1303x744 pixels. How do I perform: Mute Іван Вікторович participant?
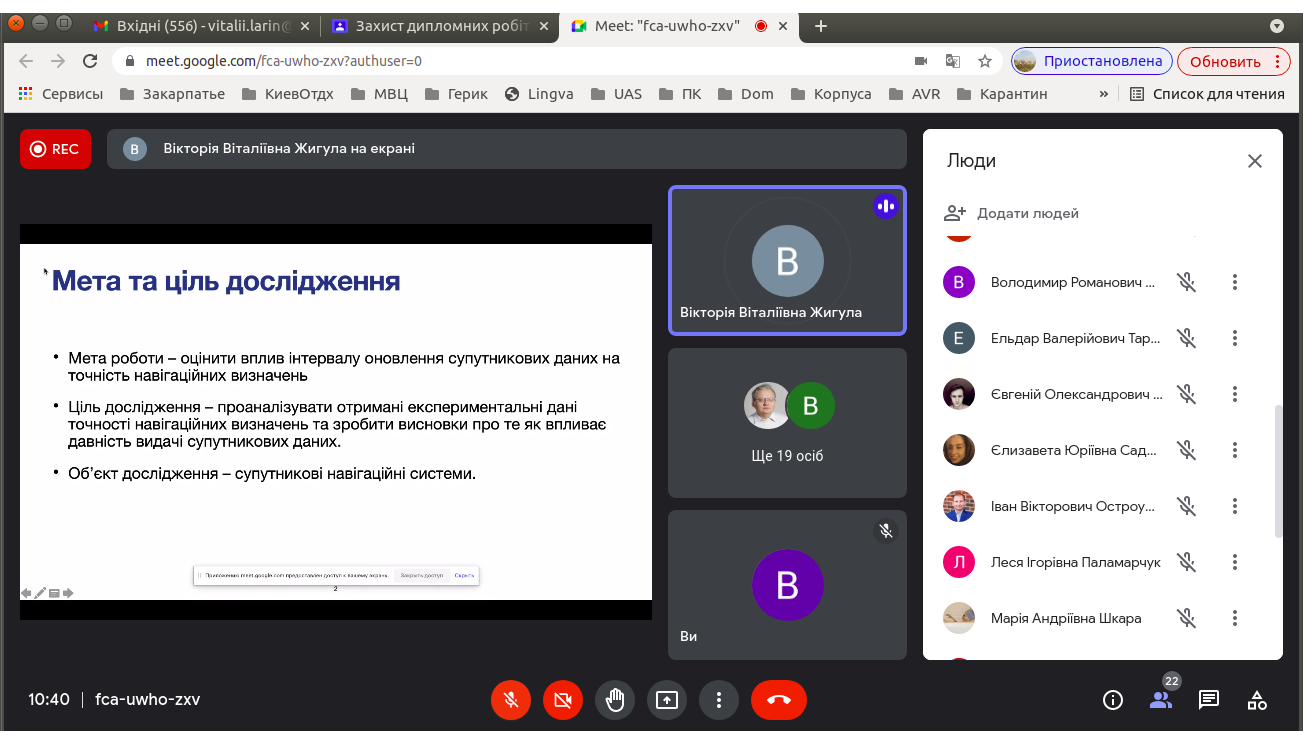coord(1187,506)
